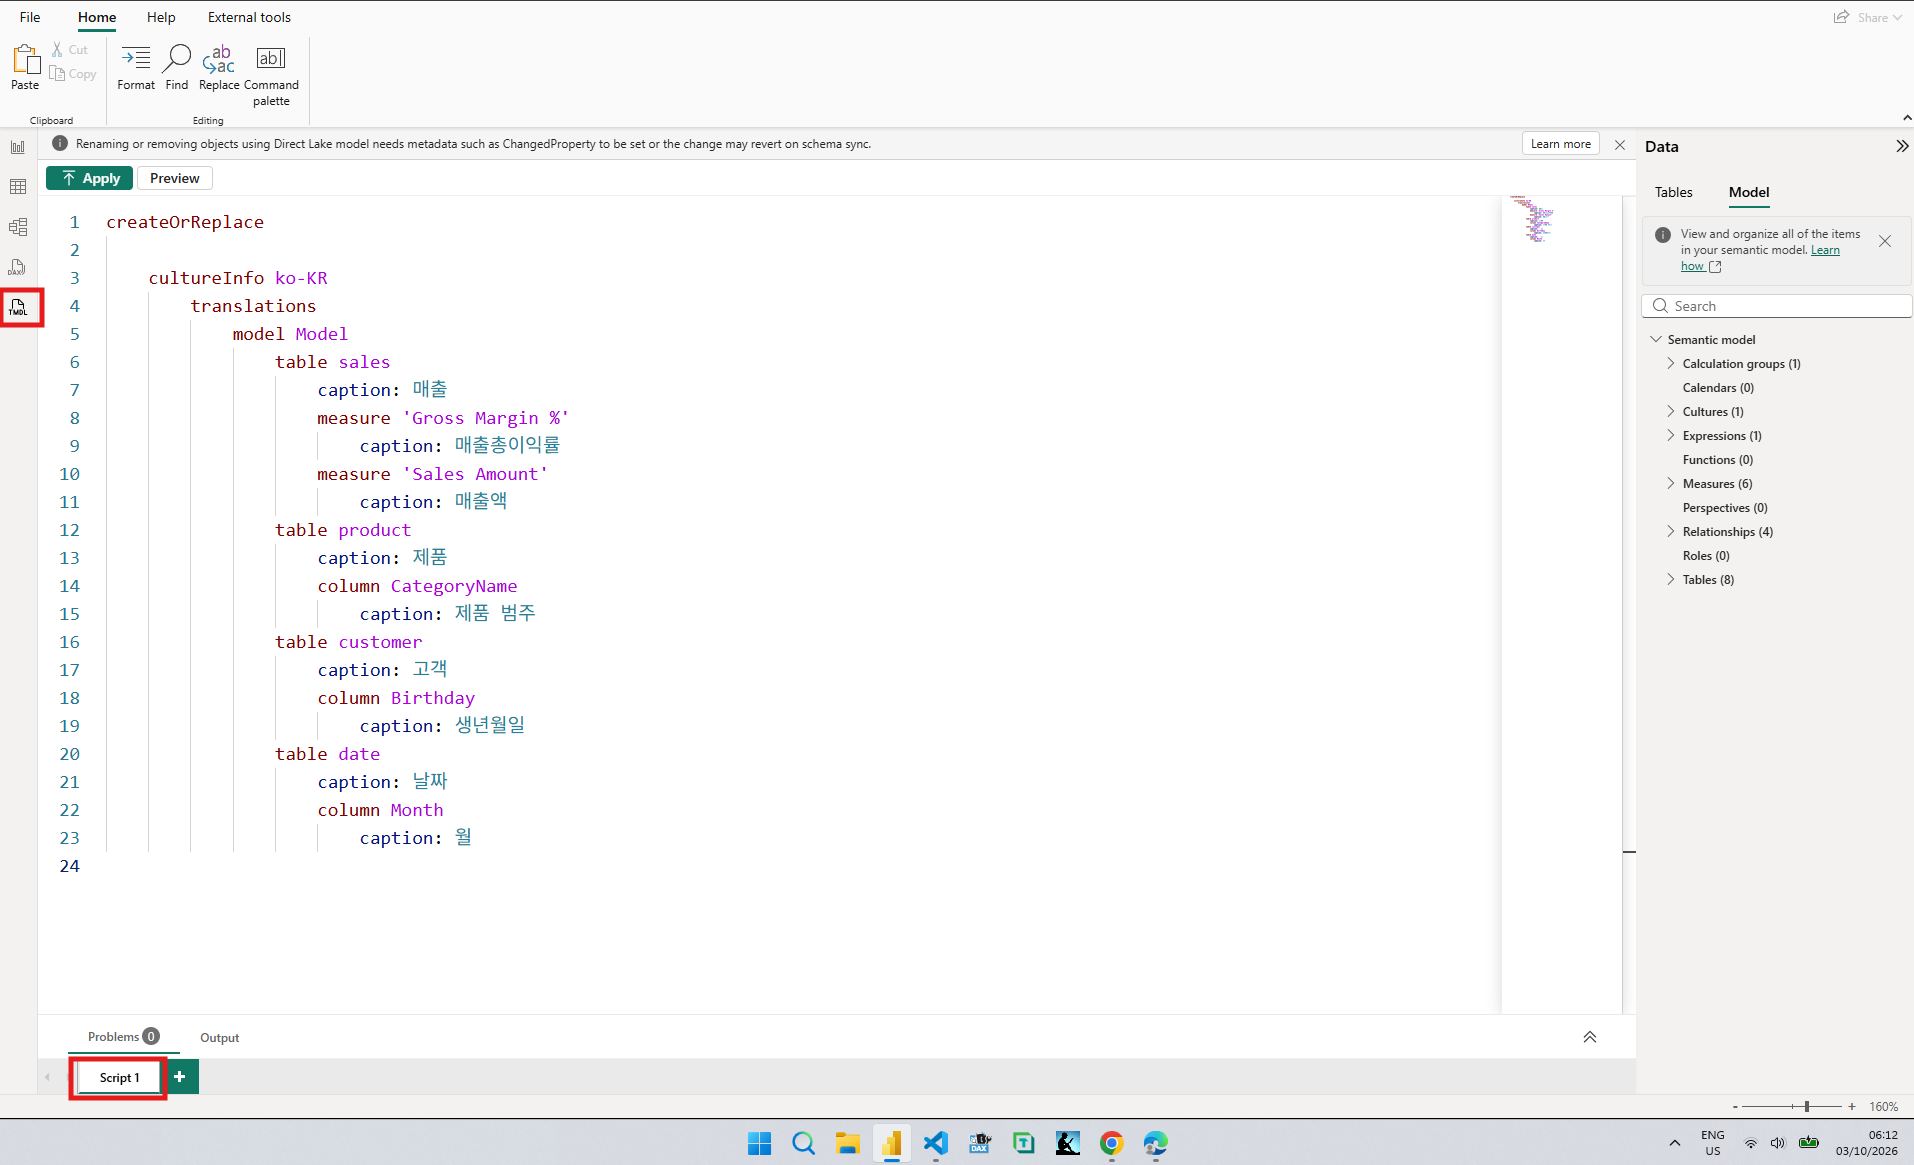Click the Cut command
Viewport: 1914px width, 1165px height.
70,49
